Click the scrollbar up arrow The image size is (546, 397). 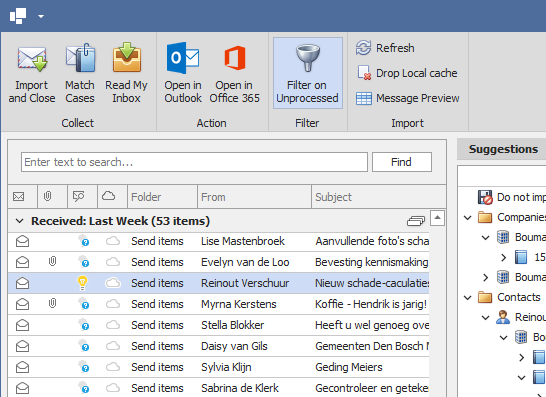(x=437, y=218)
